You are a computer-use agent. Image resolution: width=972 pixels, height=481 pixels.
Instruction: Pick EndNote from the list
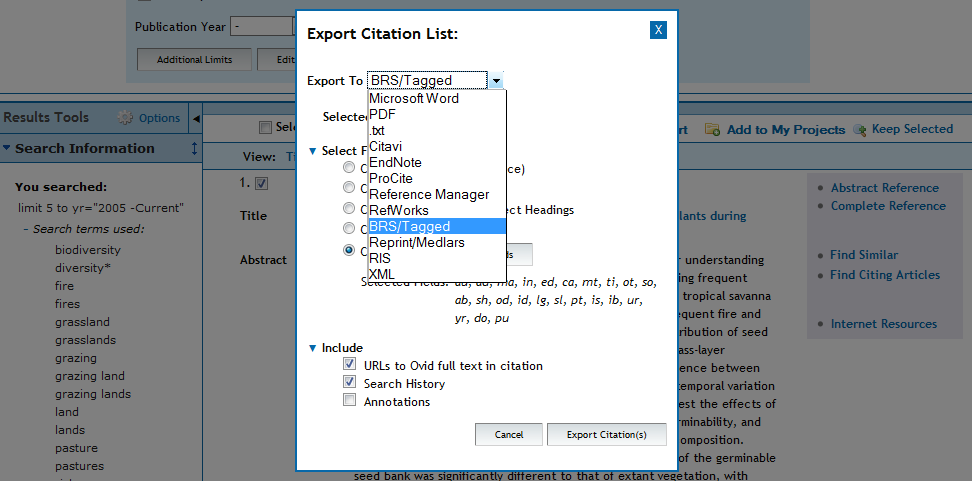coord(437,162)
